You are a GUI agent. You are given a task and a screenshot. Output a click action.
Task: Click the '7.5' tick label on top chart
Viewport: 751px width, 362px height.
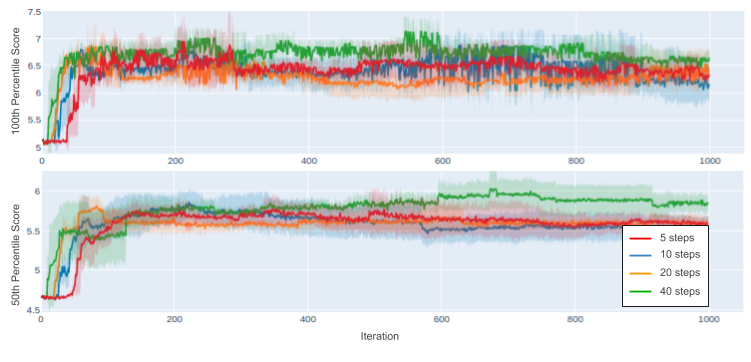point(34,11)
